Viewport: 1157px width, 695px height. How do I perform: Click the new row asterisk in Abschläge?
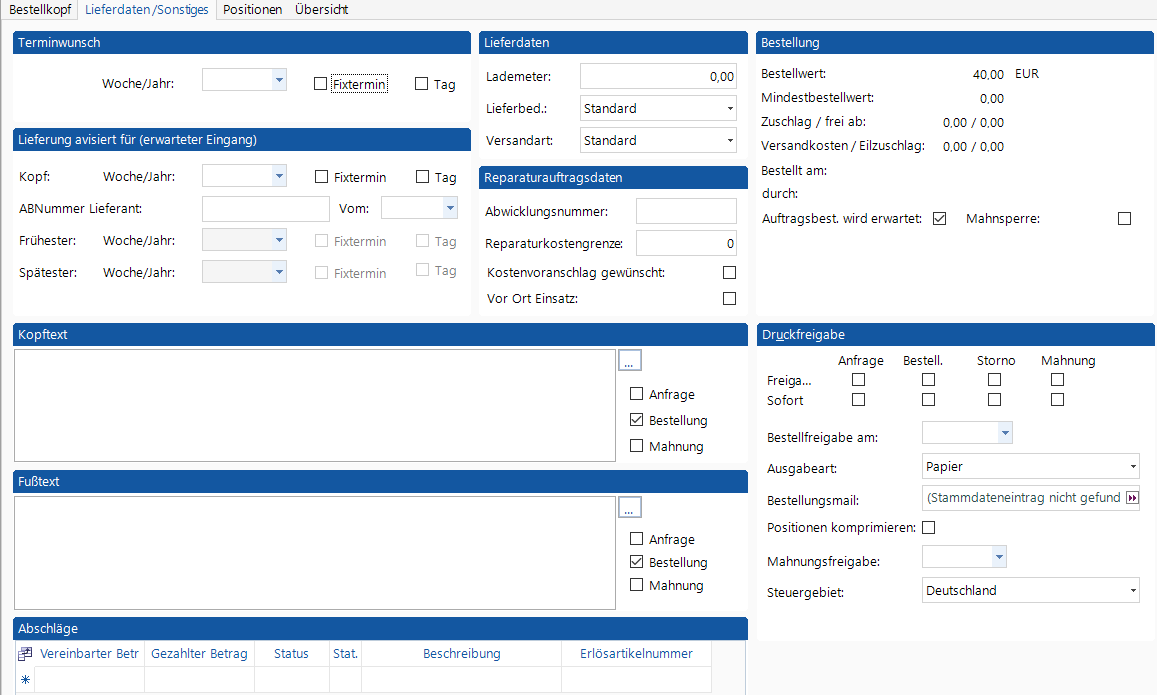click(26, 680)
